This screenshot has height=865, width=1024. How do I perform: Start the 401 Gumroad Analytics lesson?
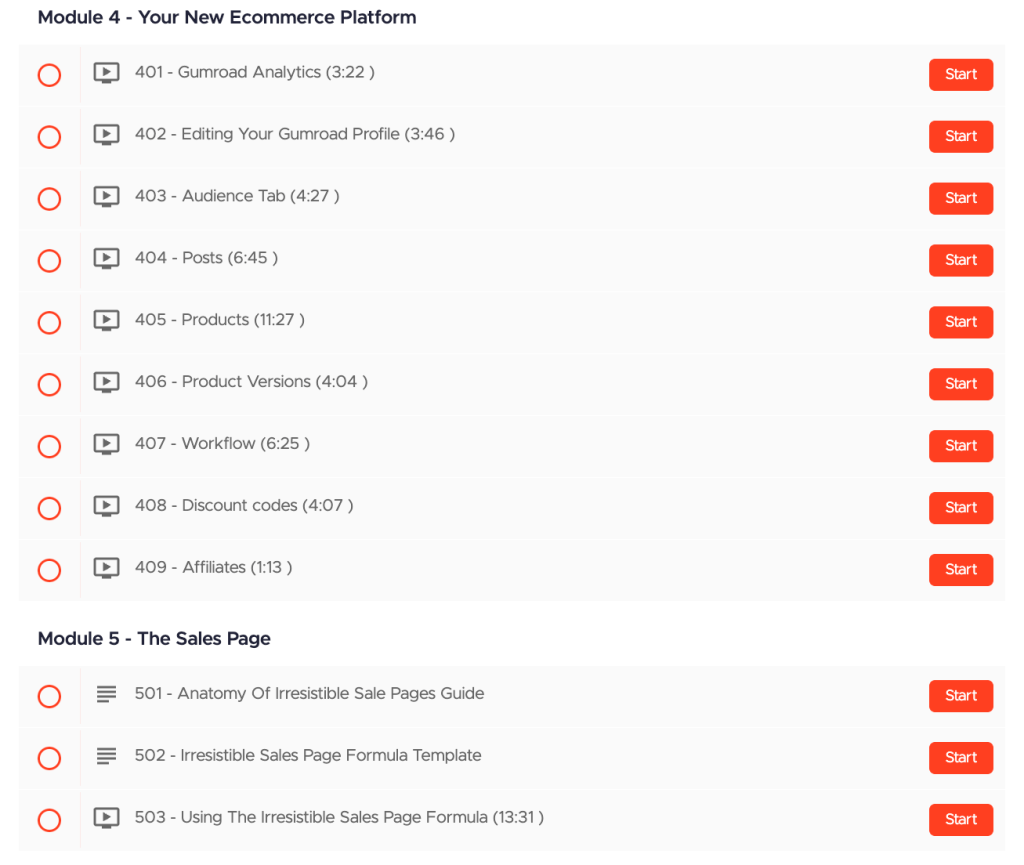coord(960,75)
